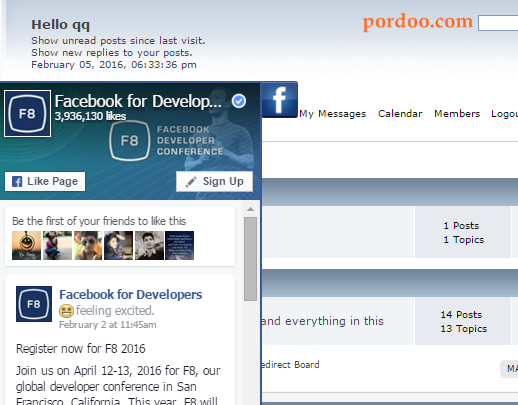The height and width of the screenshot is (405, 518).
Task: Click the Facebook slide-out tab icon
Action: click(279, 100)
